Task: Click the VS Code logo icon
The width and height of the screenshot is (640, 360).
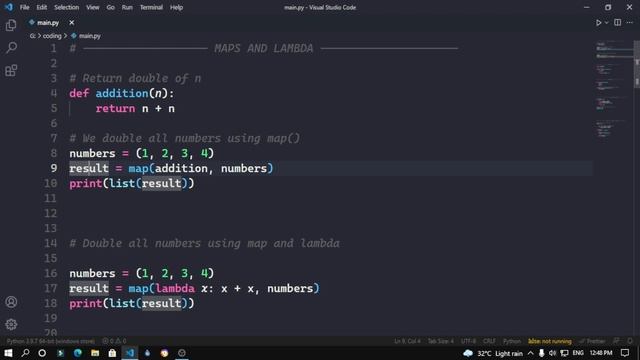Action: pos(9,7)
